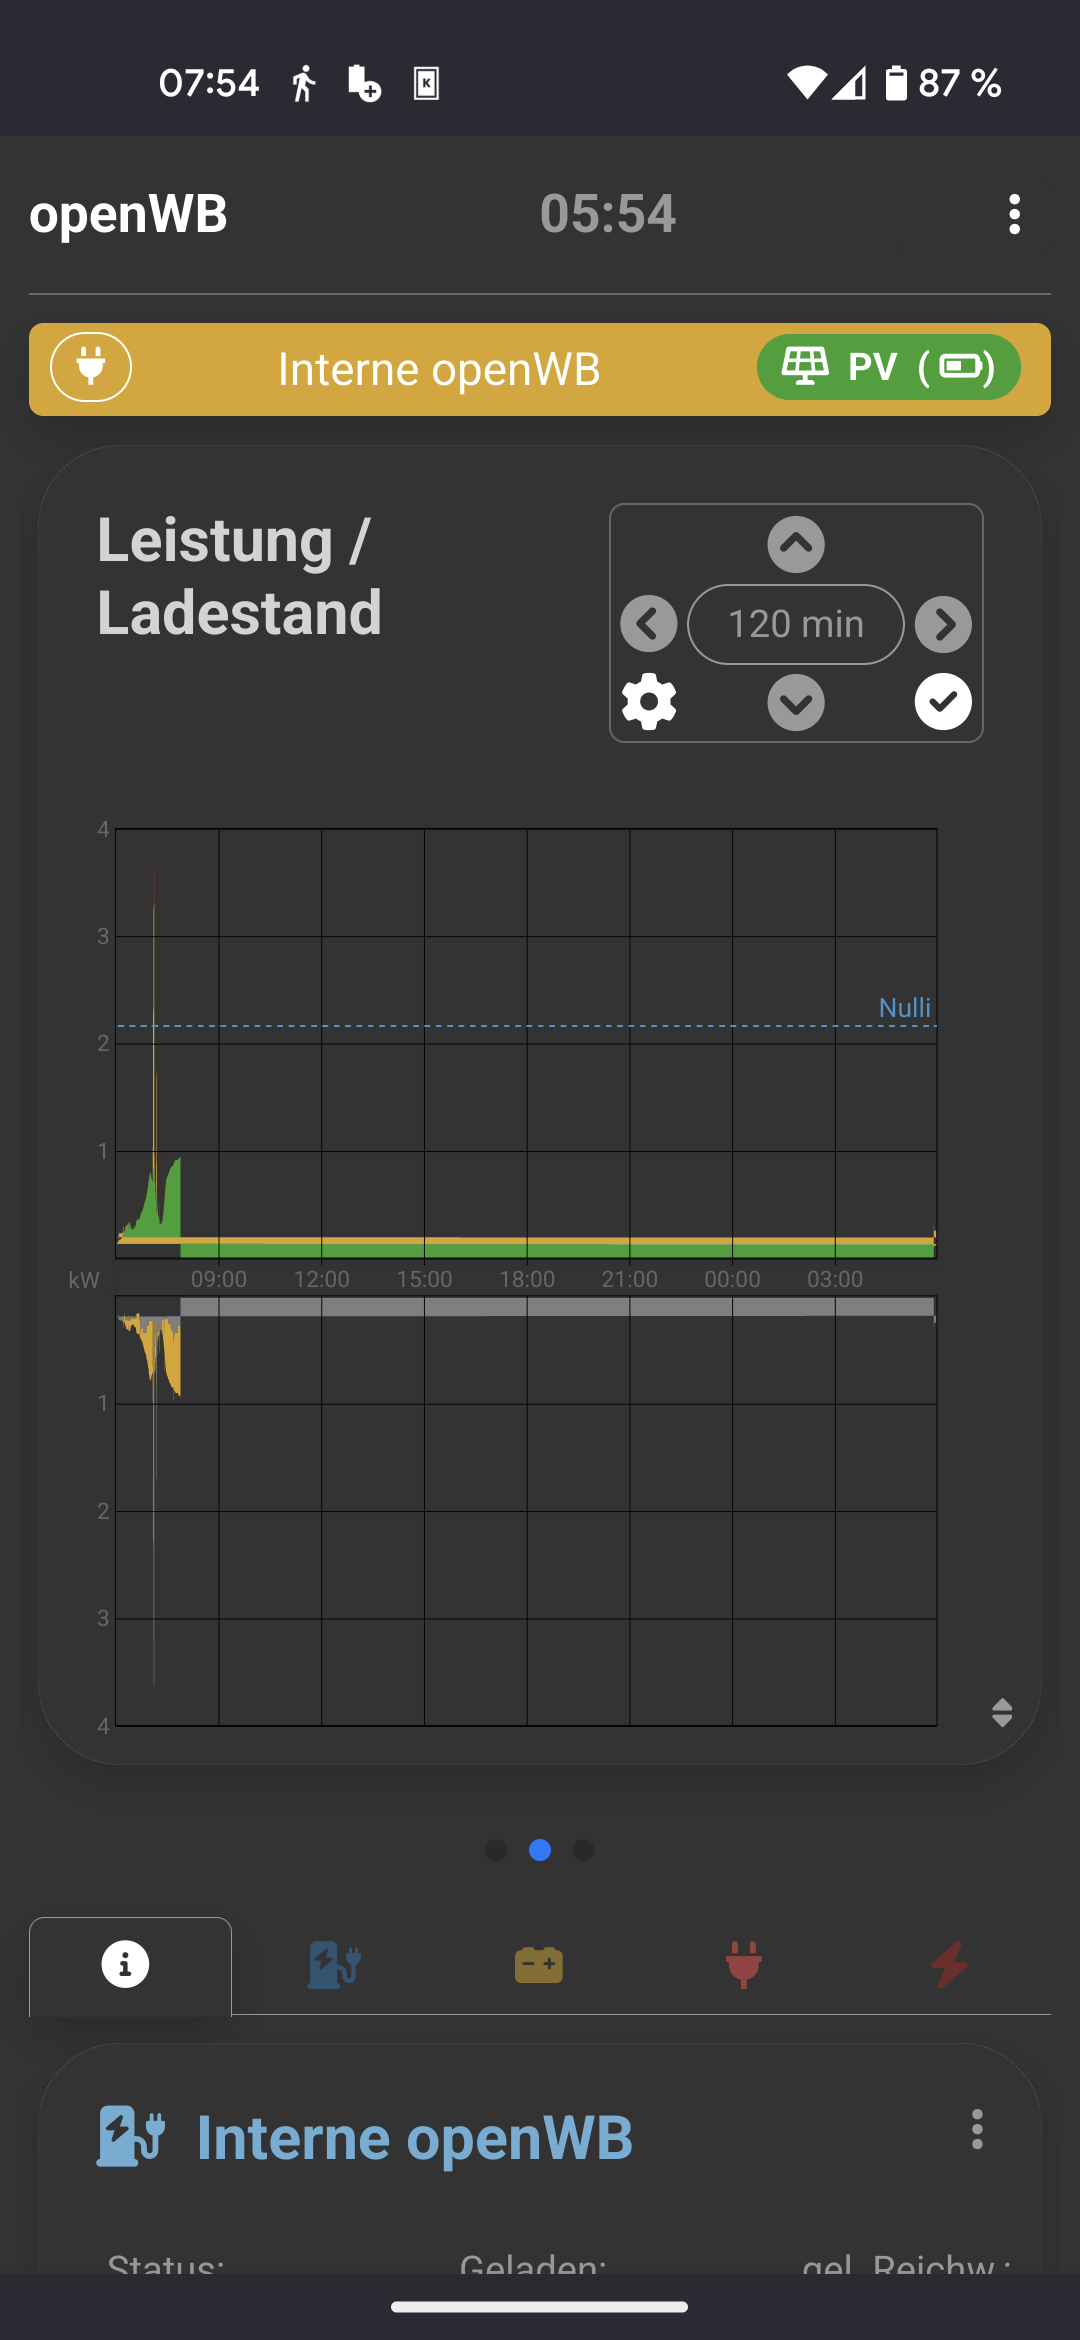Tap the 00:00 axis label on graph
The image size is (1080, 2340).
(732, 1279)
